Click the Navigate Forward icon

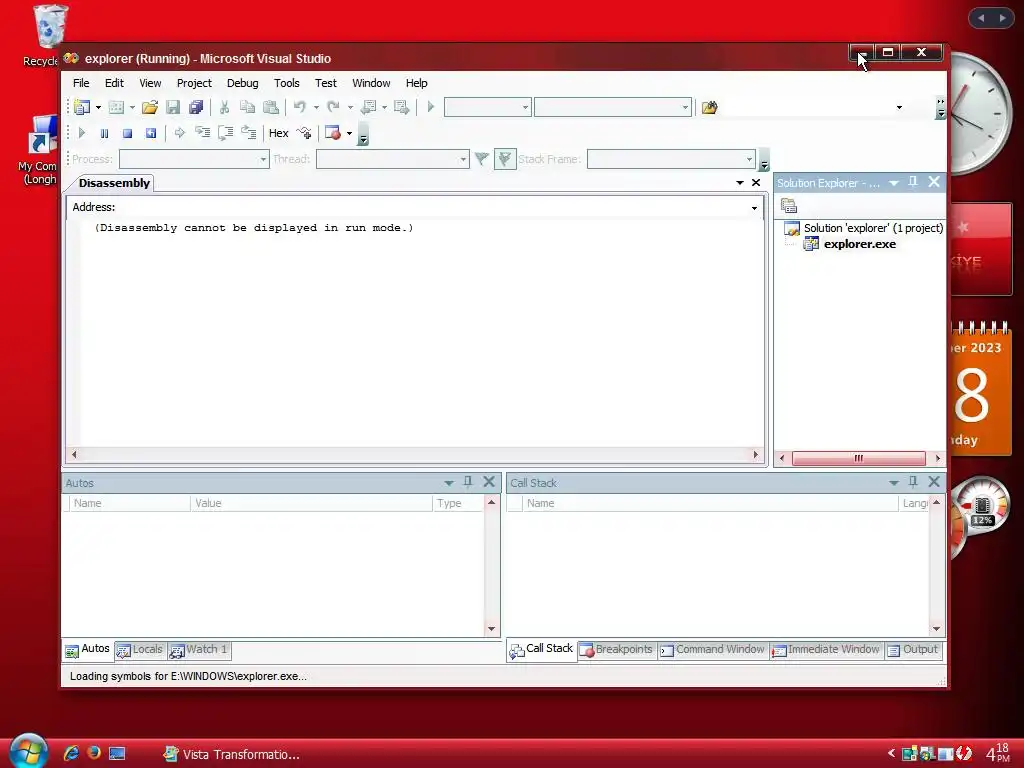[401, 107]
